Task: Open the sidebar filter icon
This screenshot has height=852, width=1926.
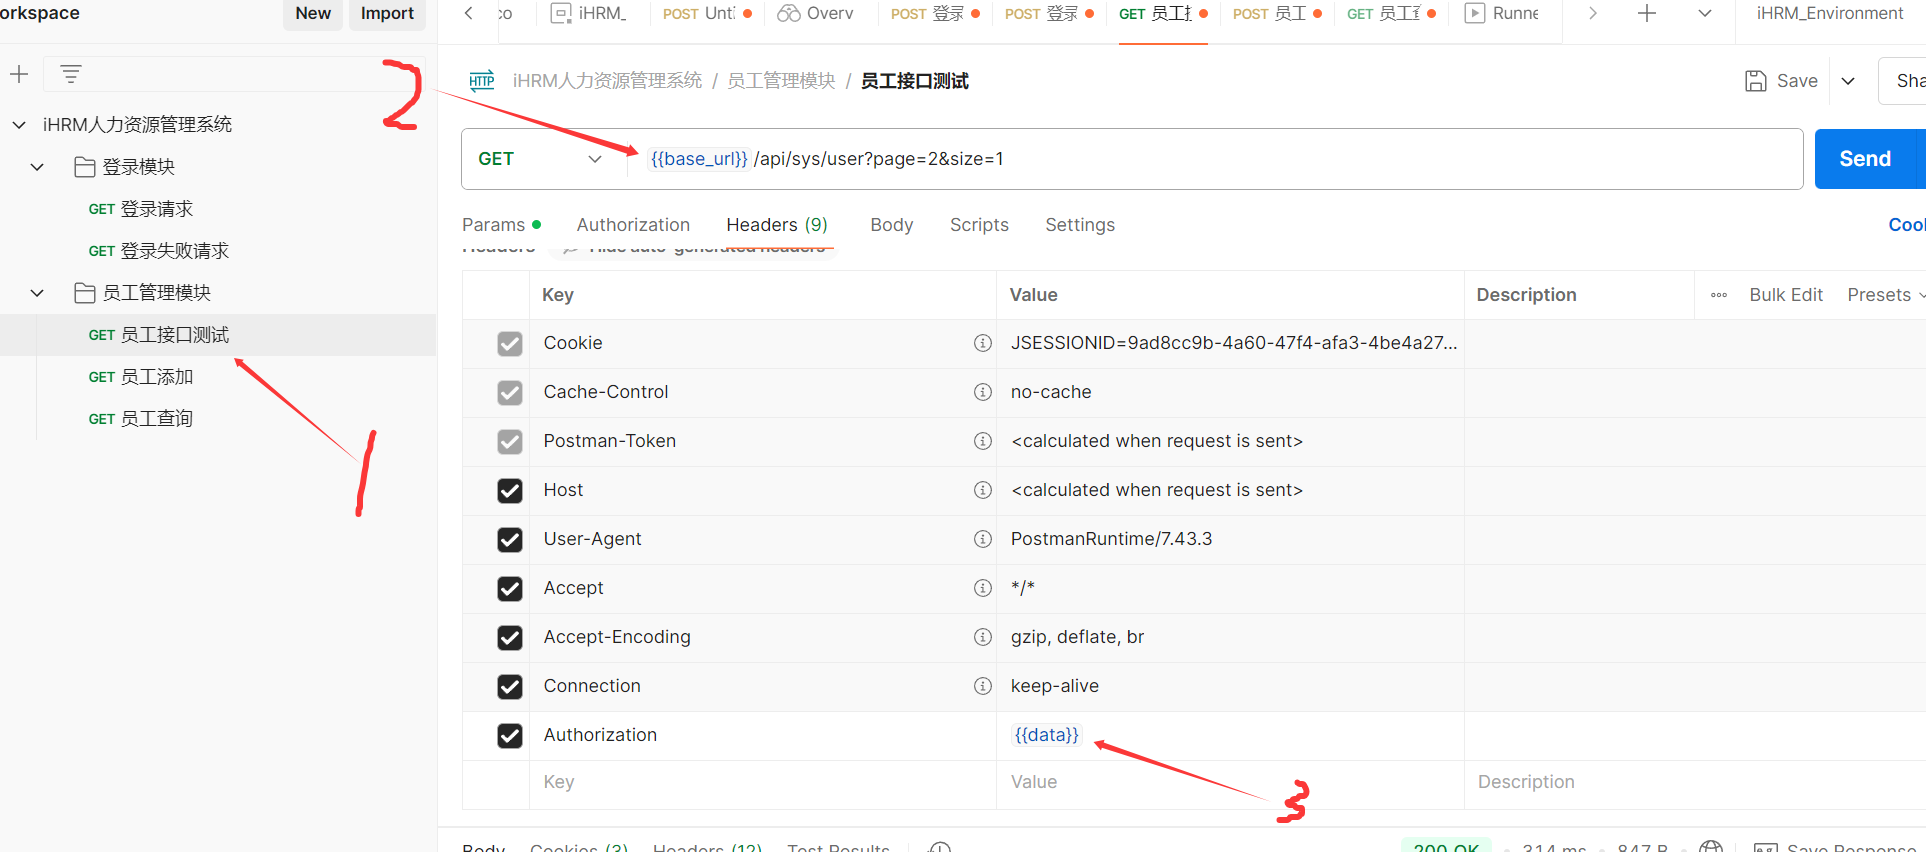Action: point(71,74)
